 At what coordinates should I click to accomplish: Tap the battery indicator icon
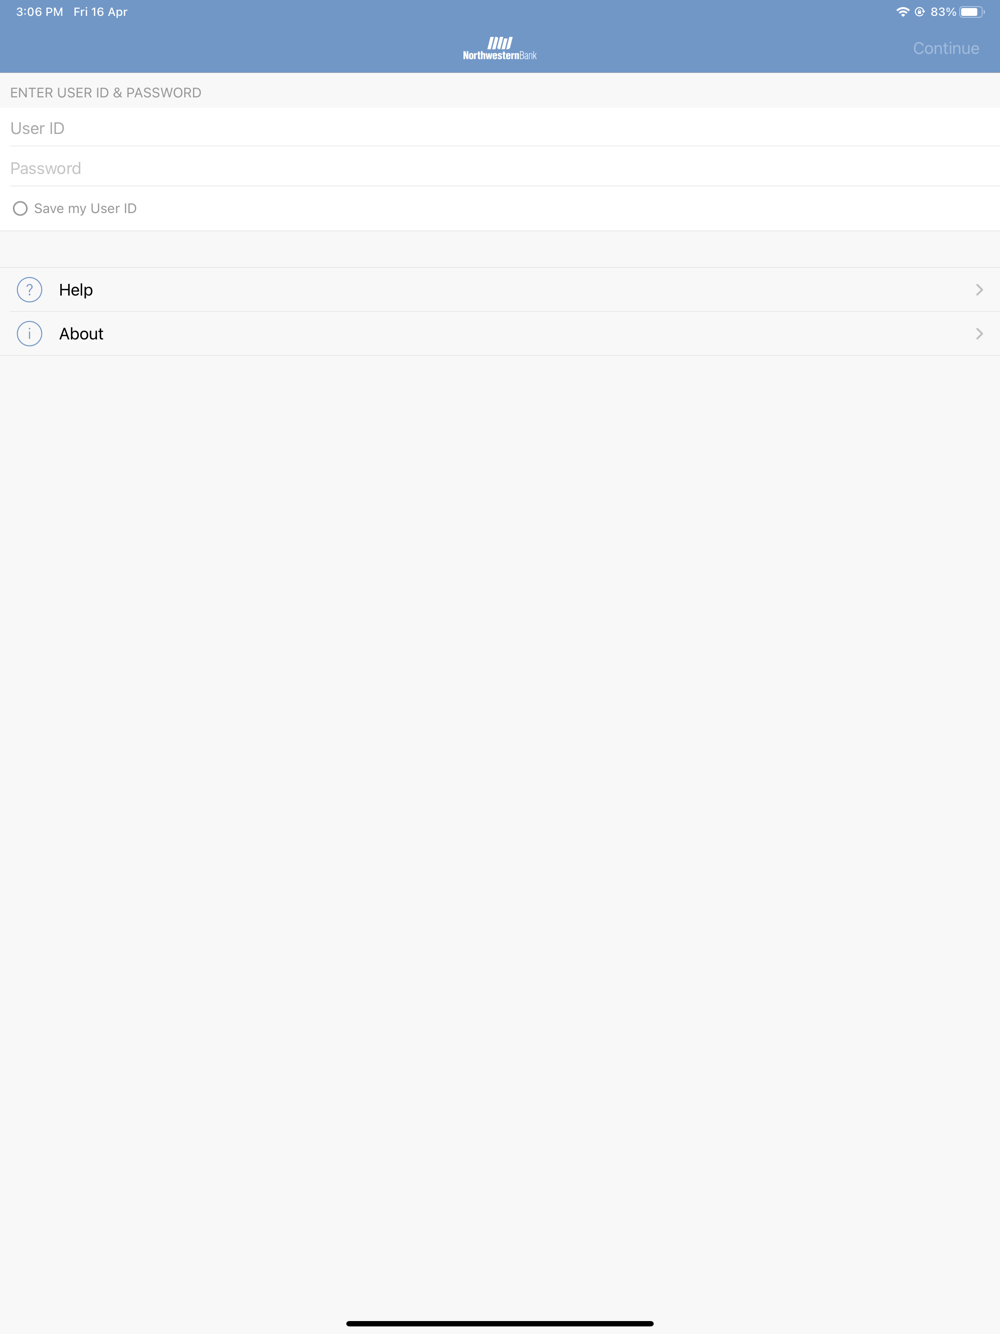pyautogui.click(x=972, y=12)
